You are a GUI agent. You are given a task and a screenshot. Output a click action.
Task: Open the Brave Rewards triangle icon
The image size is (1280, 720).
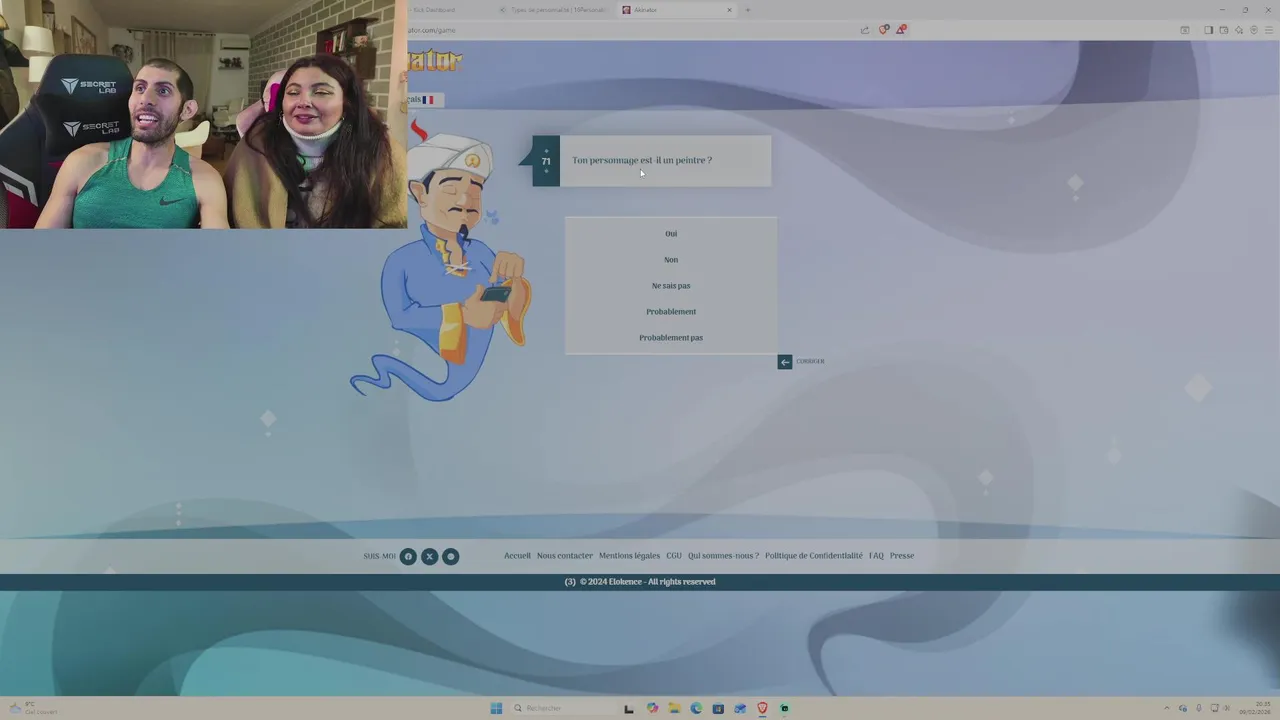(x=901, y=30)
